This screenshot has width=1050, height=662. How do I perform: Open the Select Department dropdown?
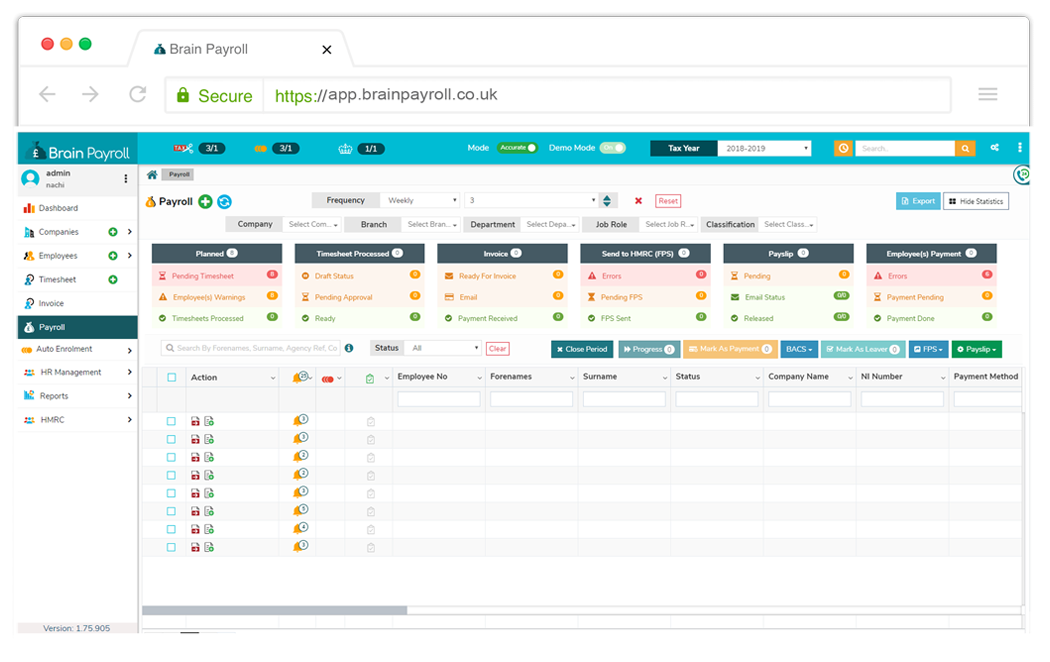coord(550,224)
